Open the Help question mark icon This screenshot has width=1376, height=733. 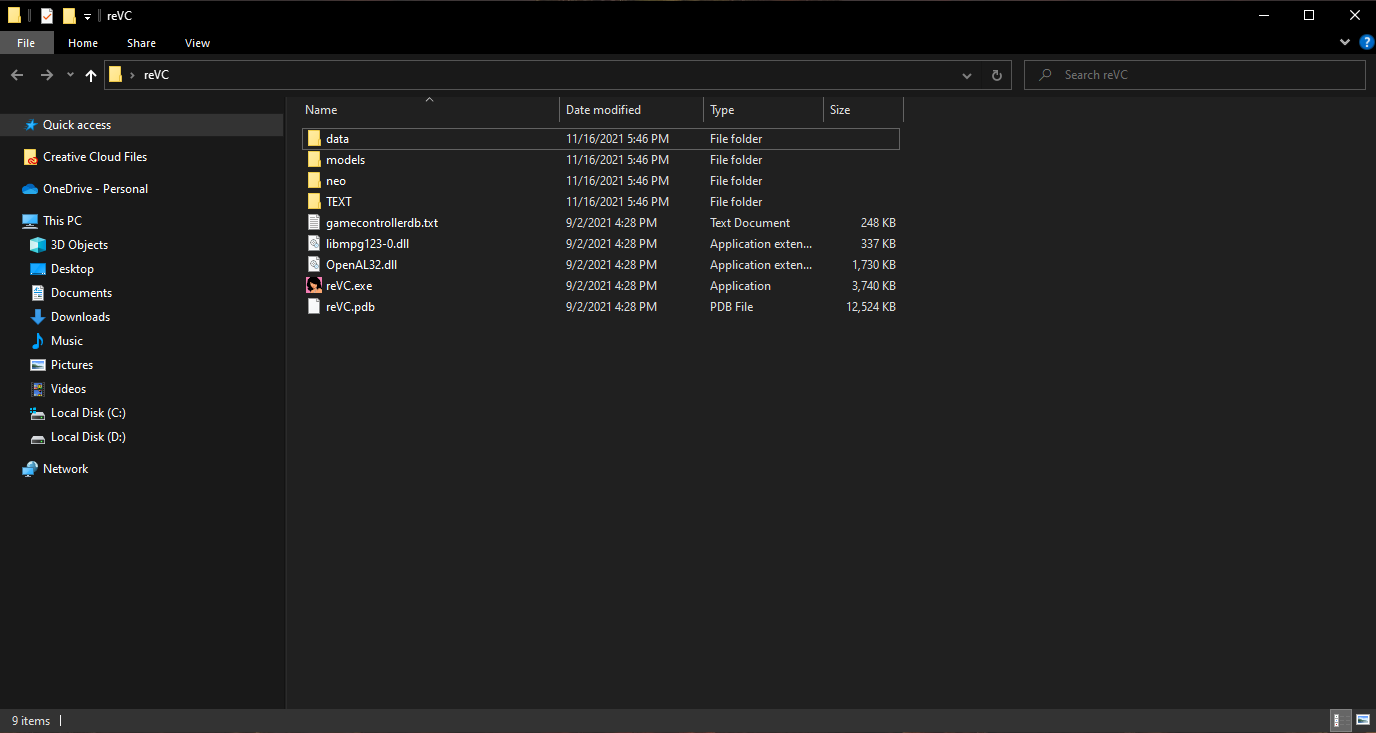point(1367,42)
